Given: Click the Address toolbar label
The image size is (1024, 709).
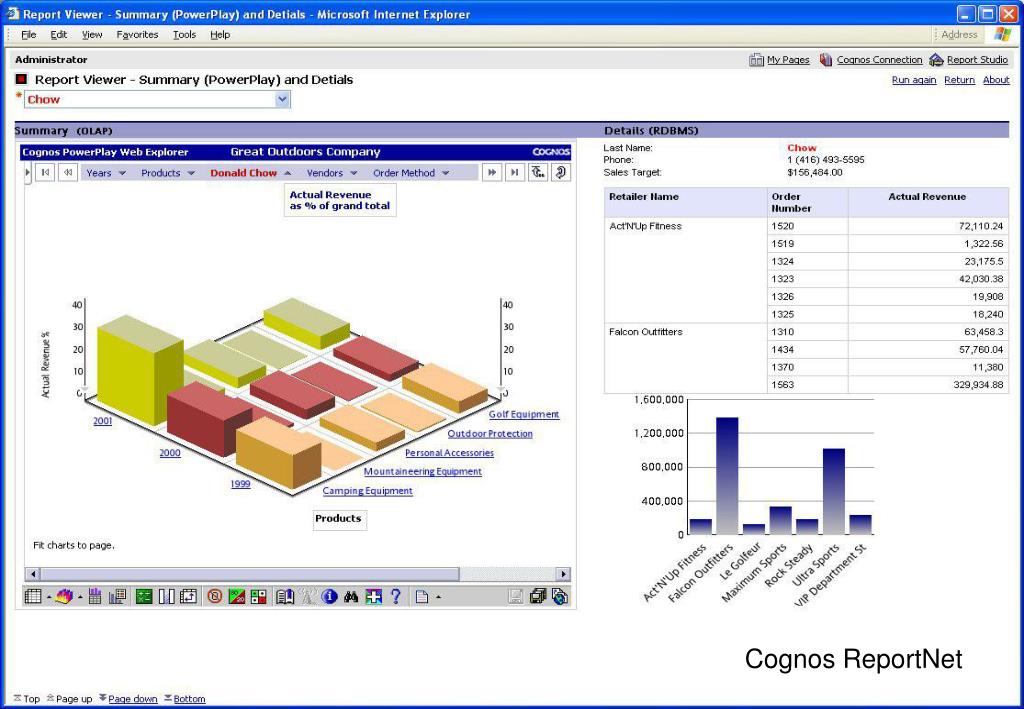Looking at the screenshot, I should (x=959, y=35).
